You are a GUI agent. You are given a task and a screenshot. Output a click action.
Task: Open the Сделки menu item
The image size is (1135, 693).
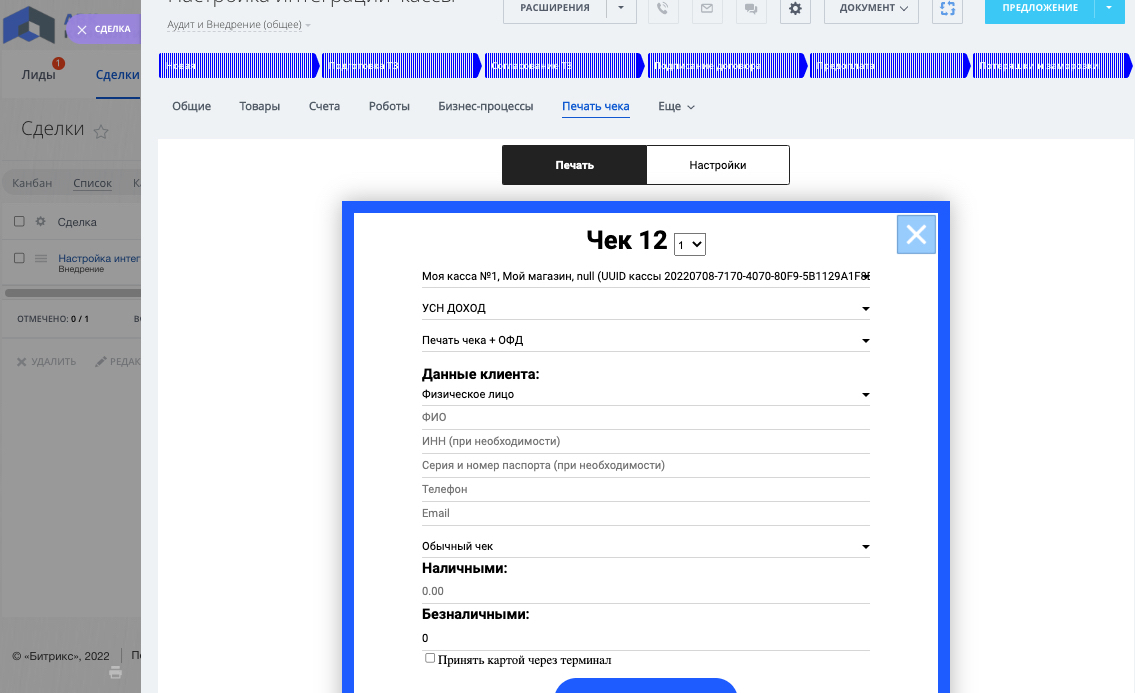[117, 75]
